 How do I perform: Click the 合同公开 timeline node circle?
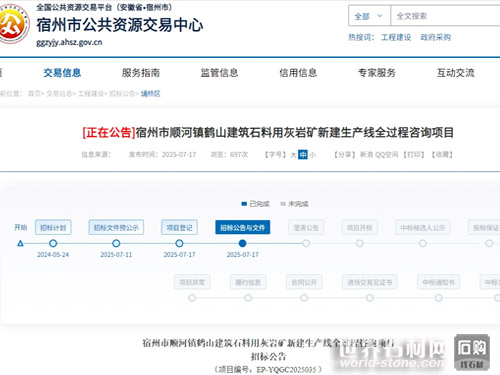(304, 298)
